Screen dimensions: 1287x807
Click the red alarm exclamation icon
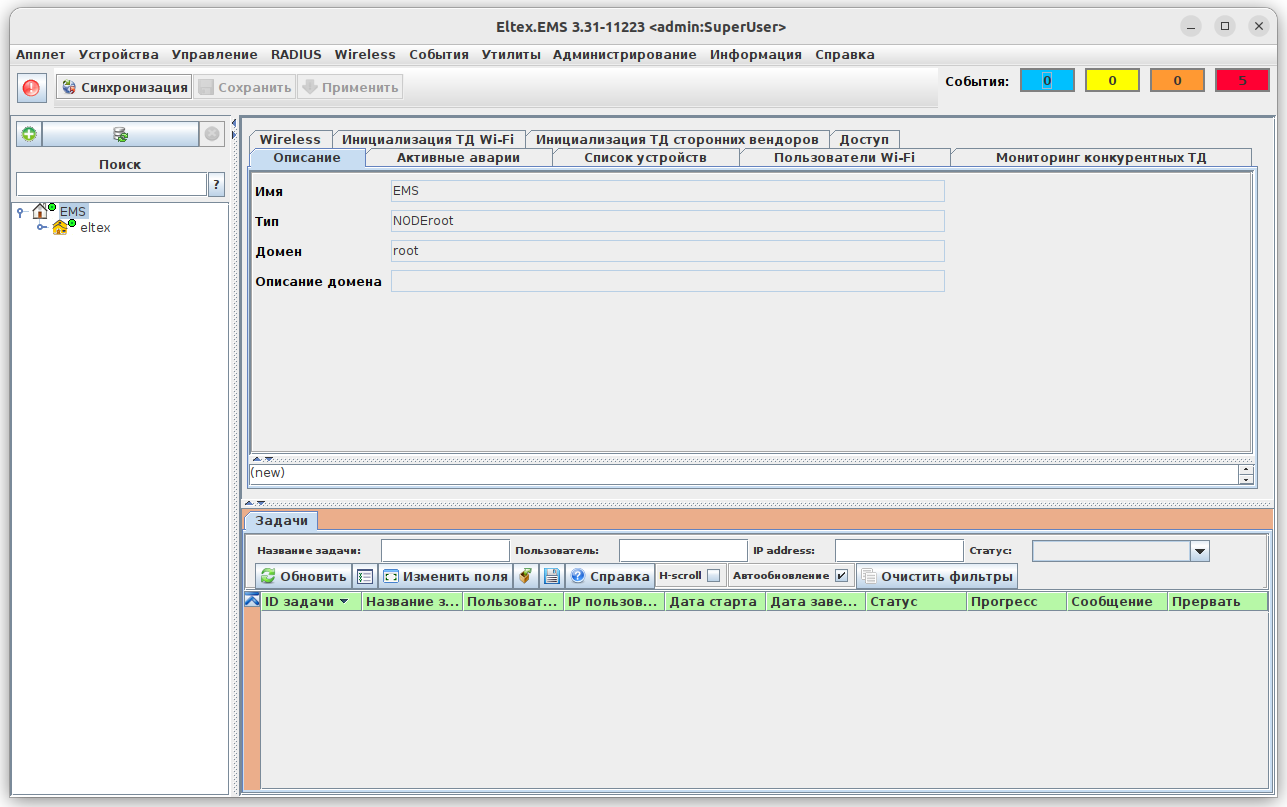(x=31, y=88)
